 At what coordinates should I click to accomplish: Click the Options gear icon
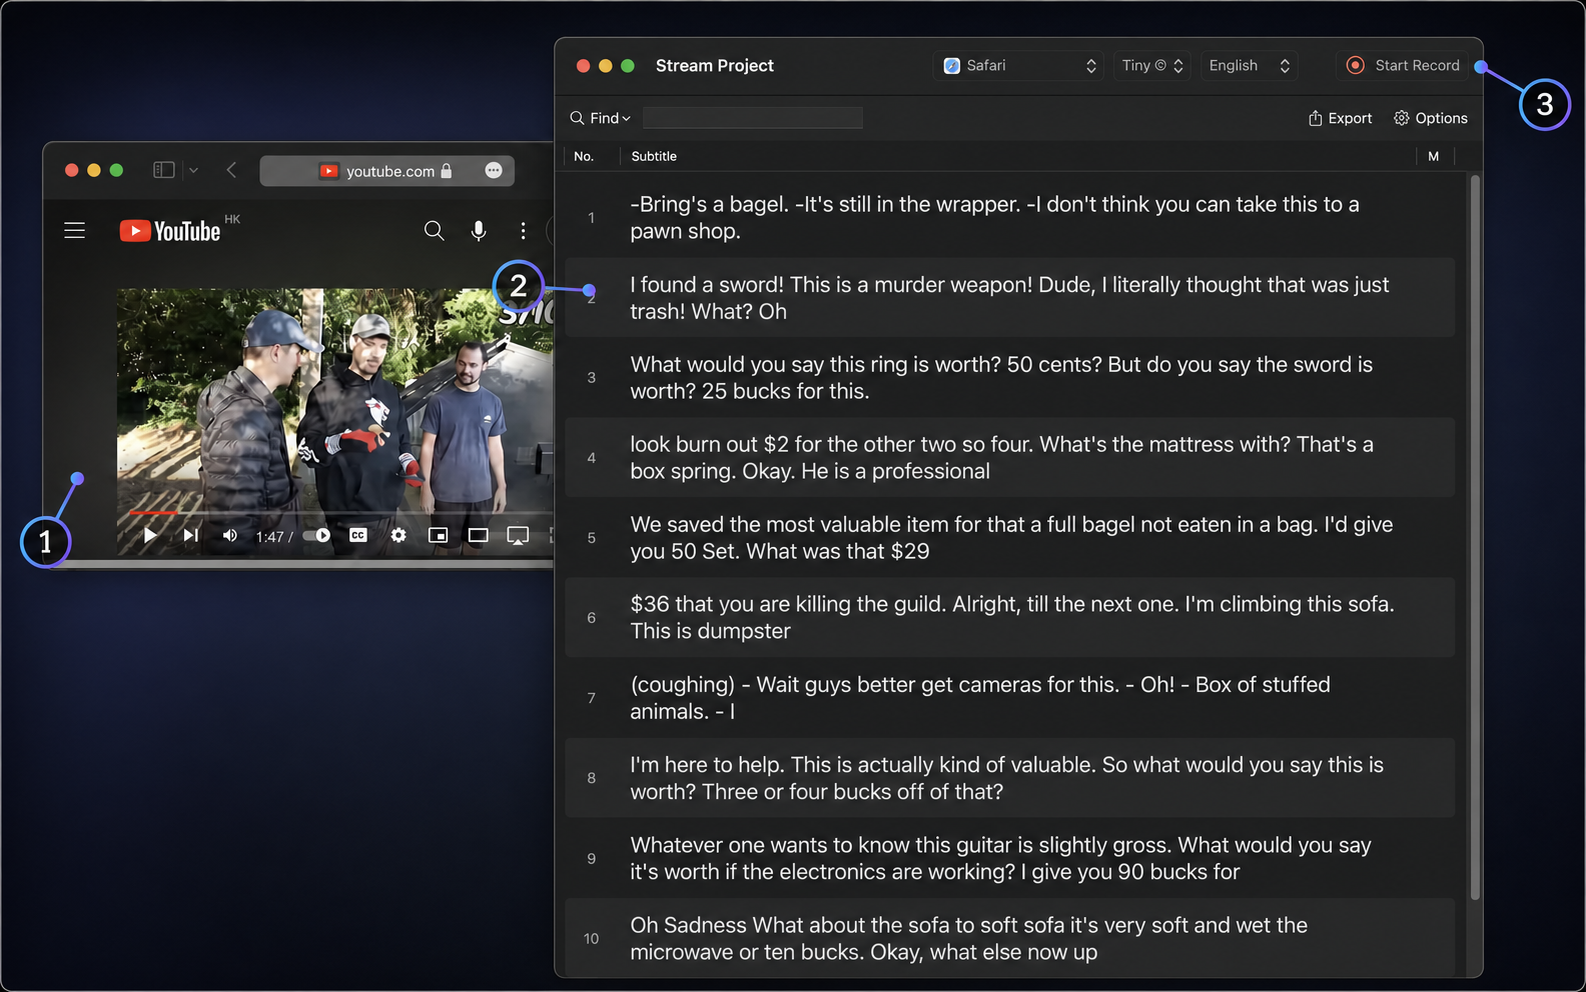[x=1402, y=118]
